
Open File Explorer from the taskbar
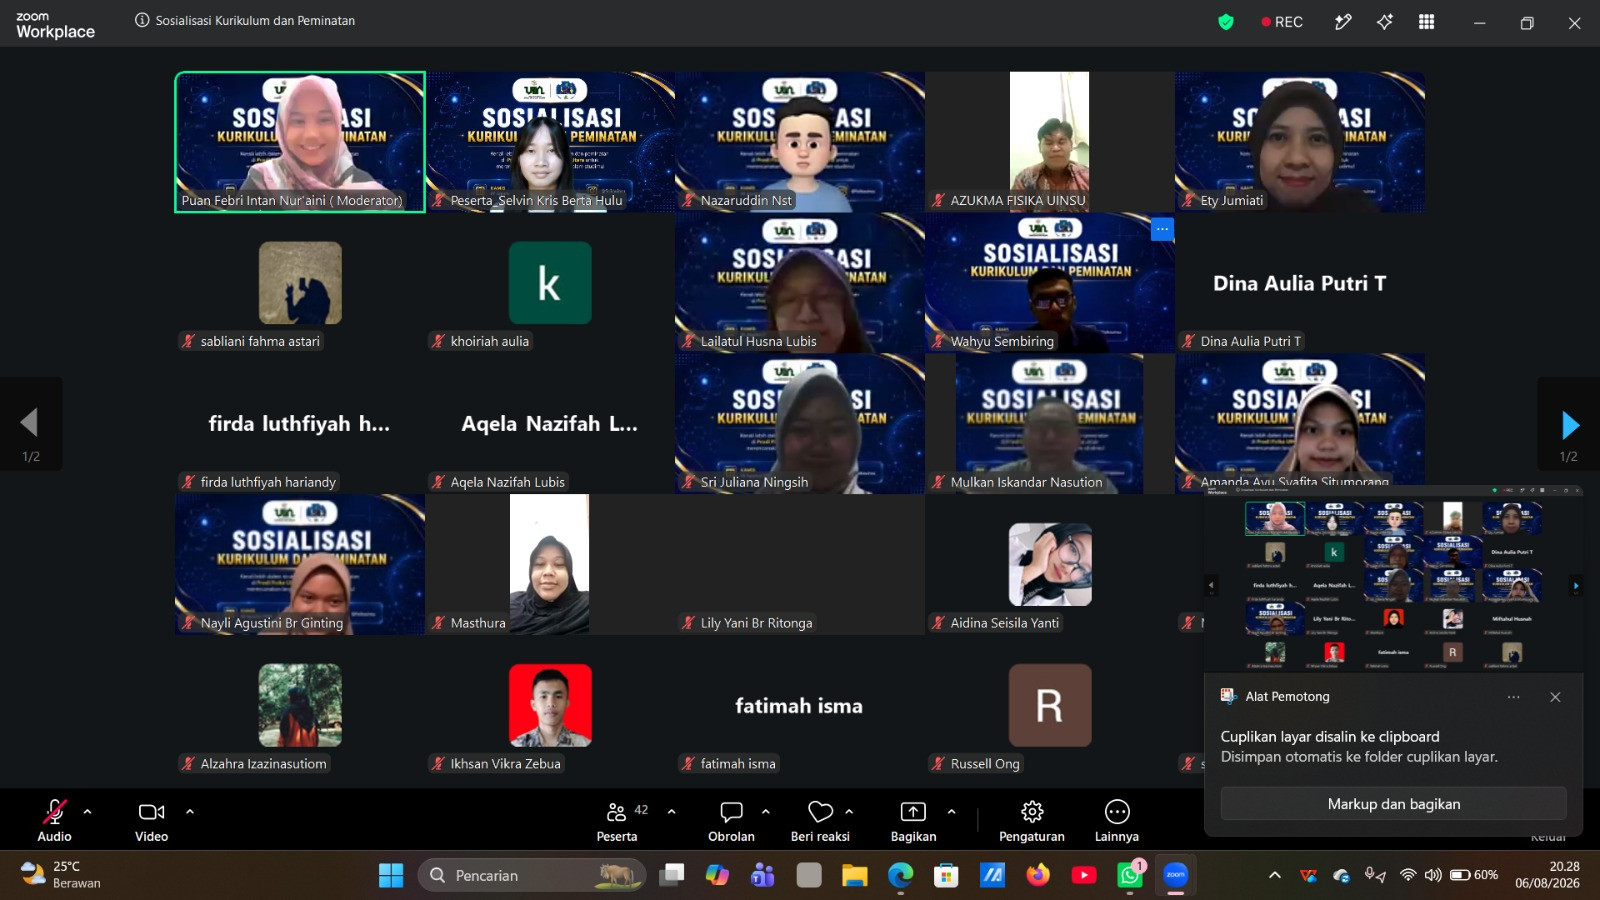tap(855, 875)
